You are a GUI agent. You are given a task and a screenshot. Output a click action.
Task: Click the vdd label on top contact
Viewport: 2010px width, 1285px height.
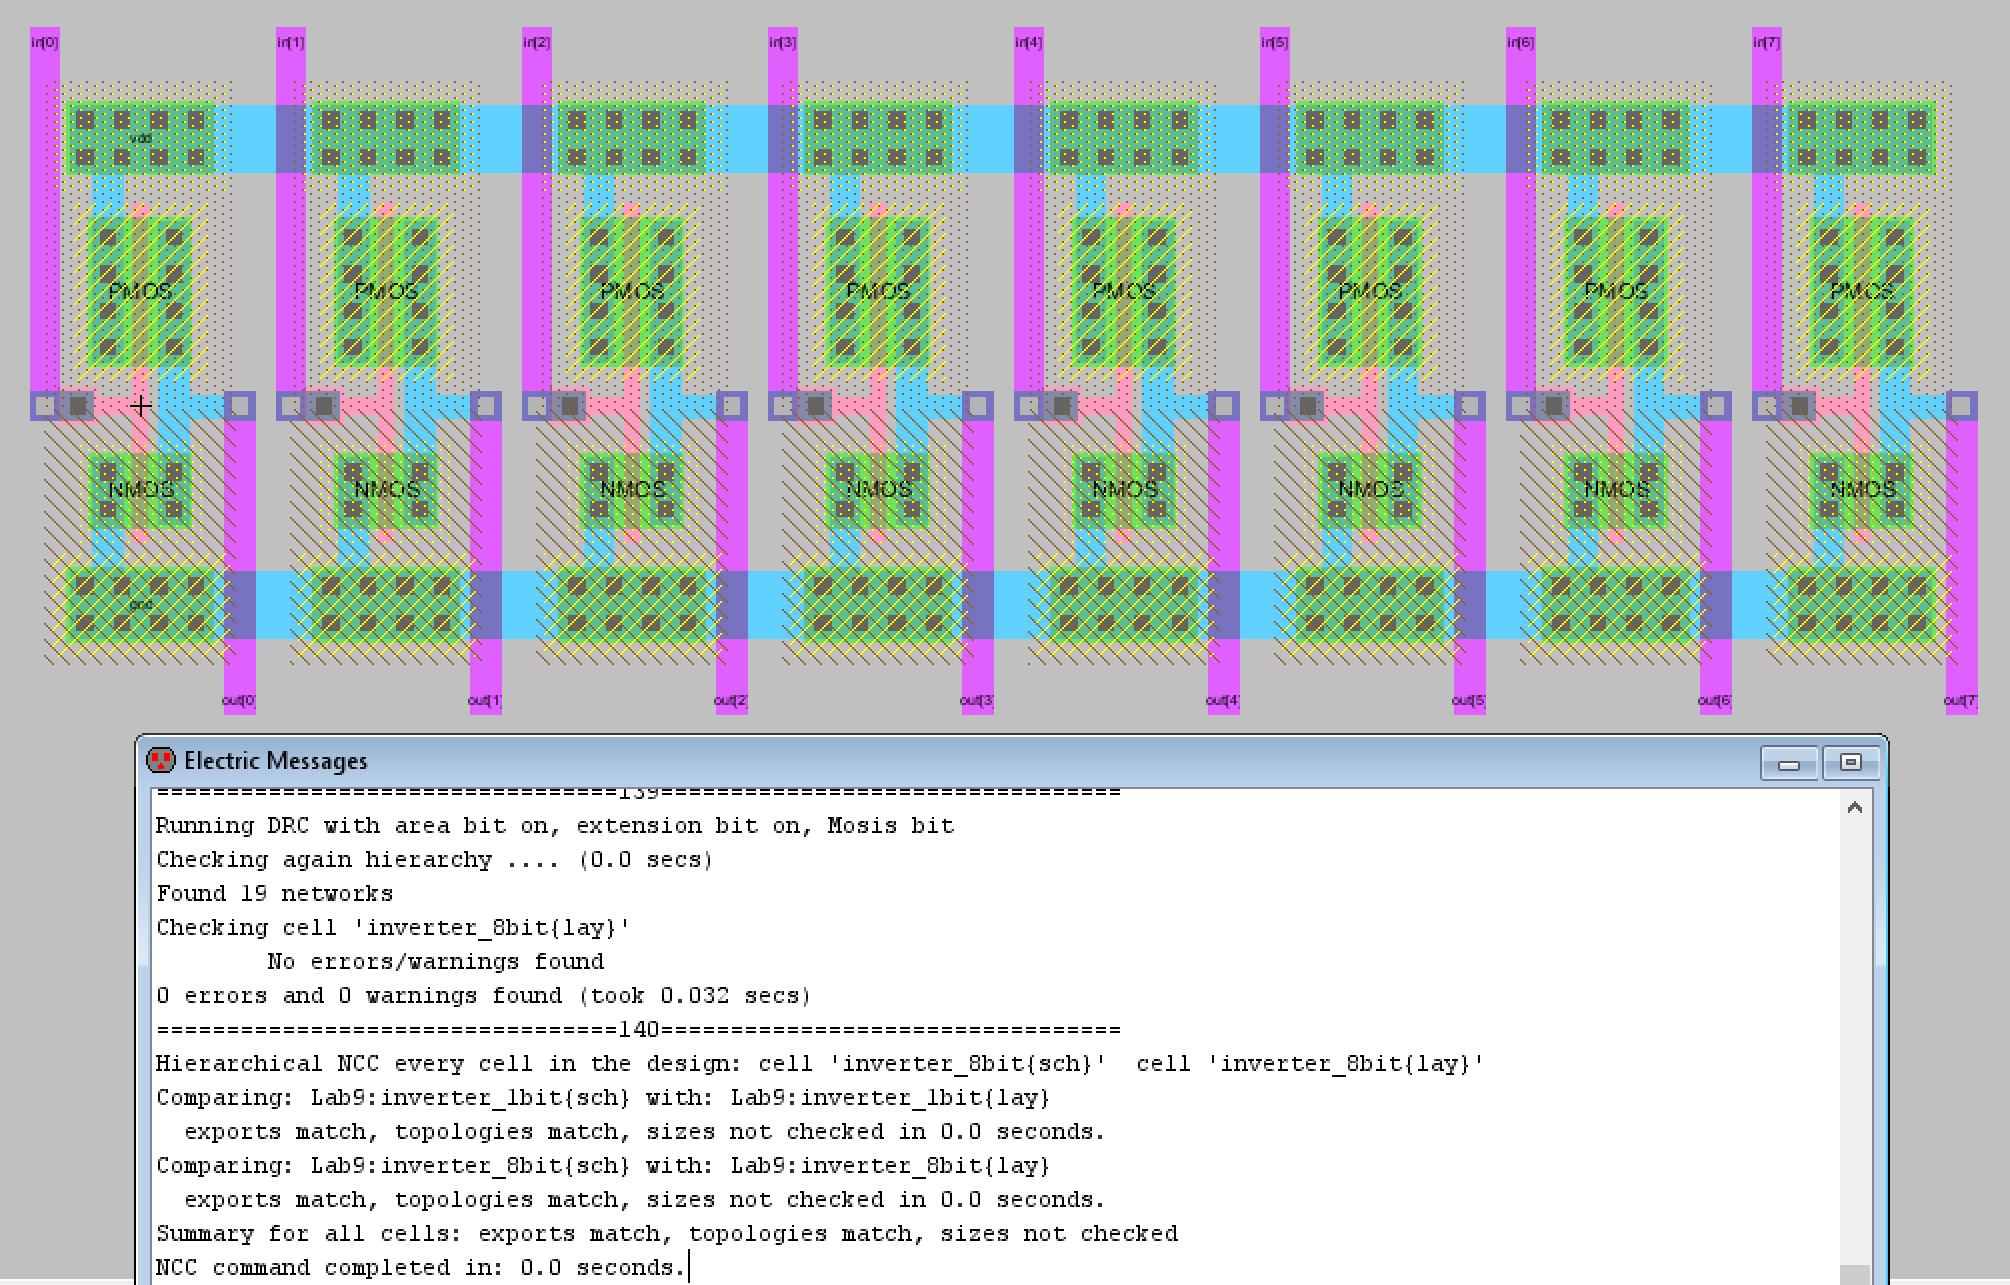[x=141, y=138]
